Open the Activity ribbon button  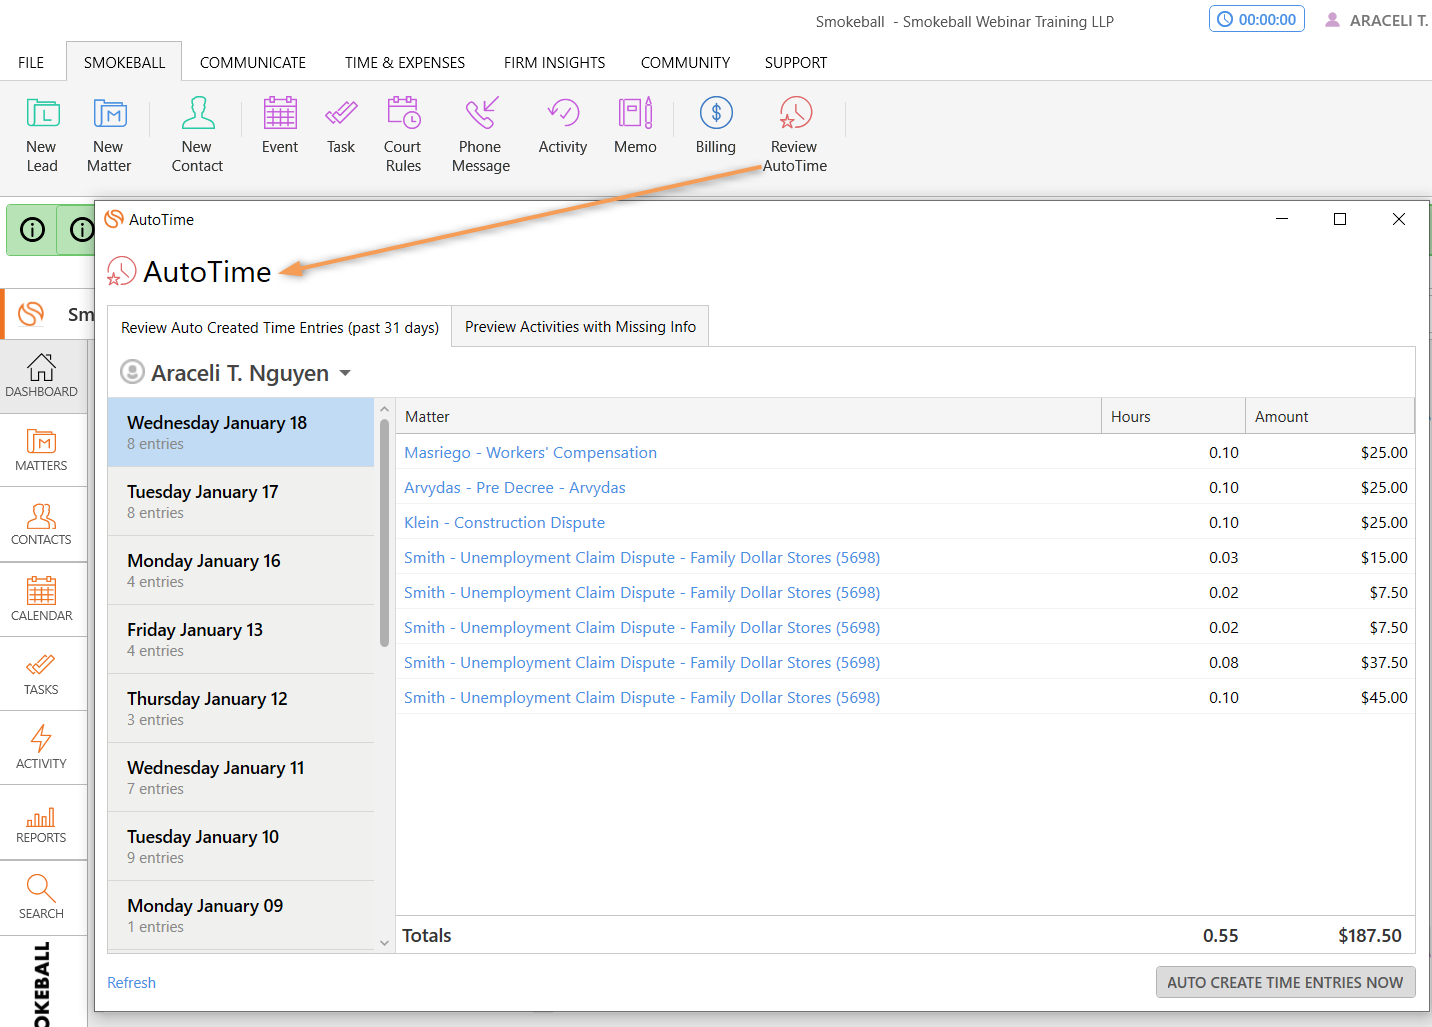[563, 127]
